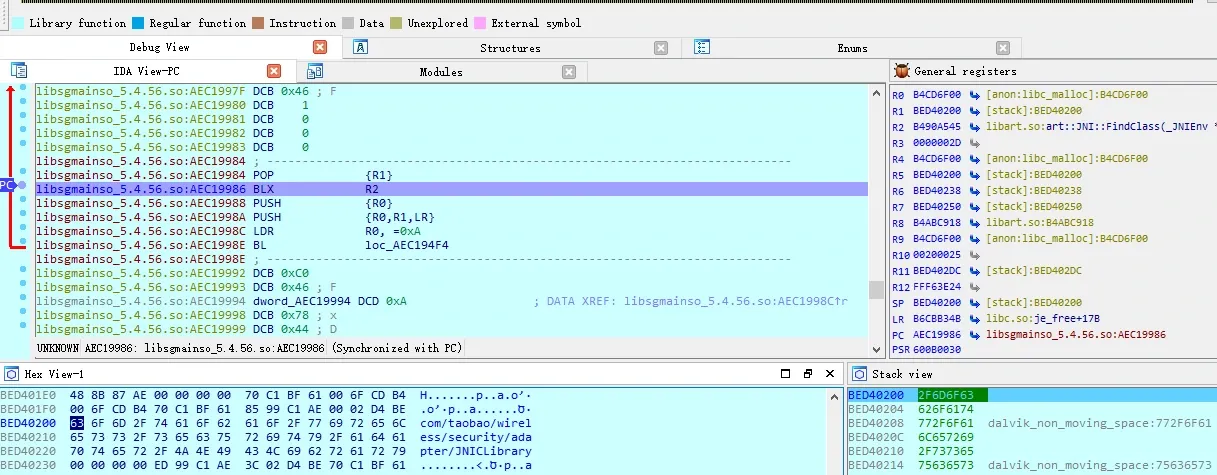Follow the PC register jump arrow
The height and width of the screenshot is (475, 1217).
974,334
